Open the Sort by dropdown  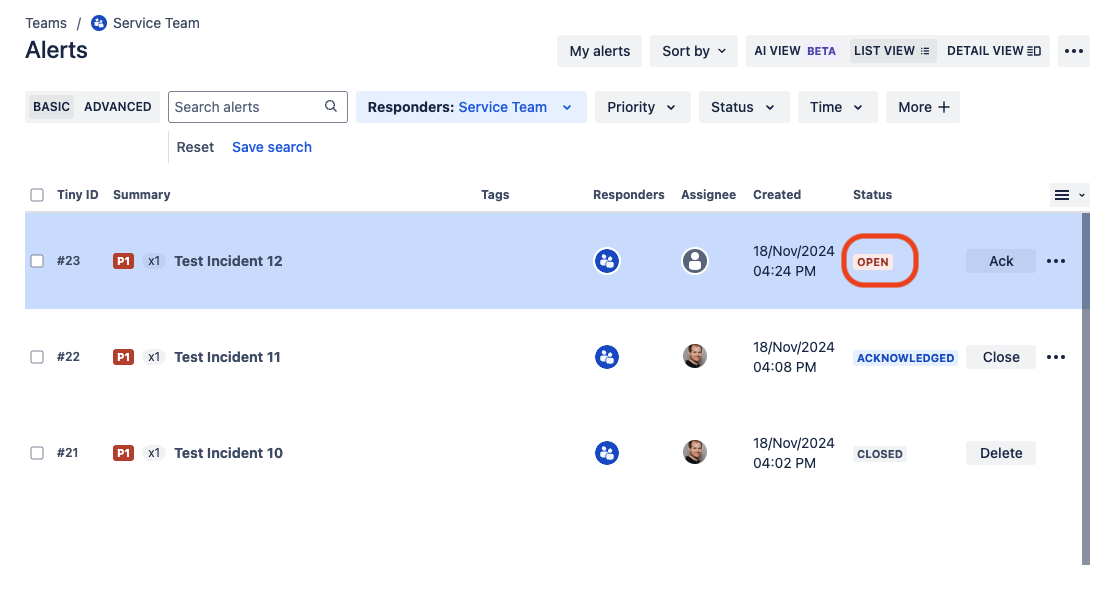(x=693, y=51)
